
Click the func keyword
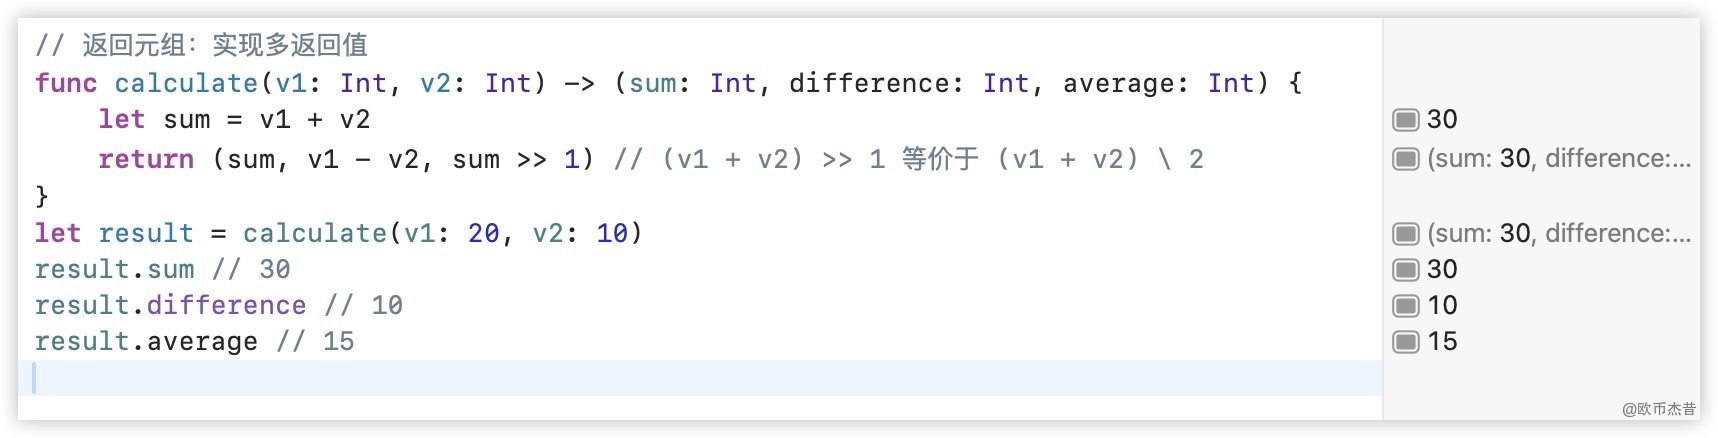point(66,83)
